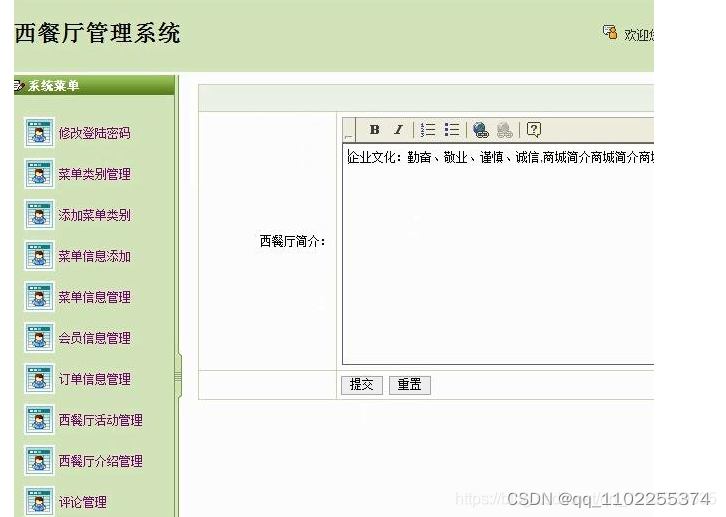
Task: Click icon beside 订单信息管理
Action: [39, 379]
